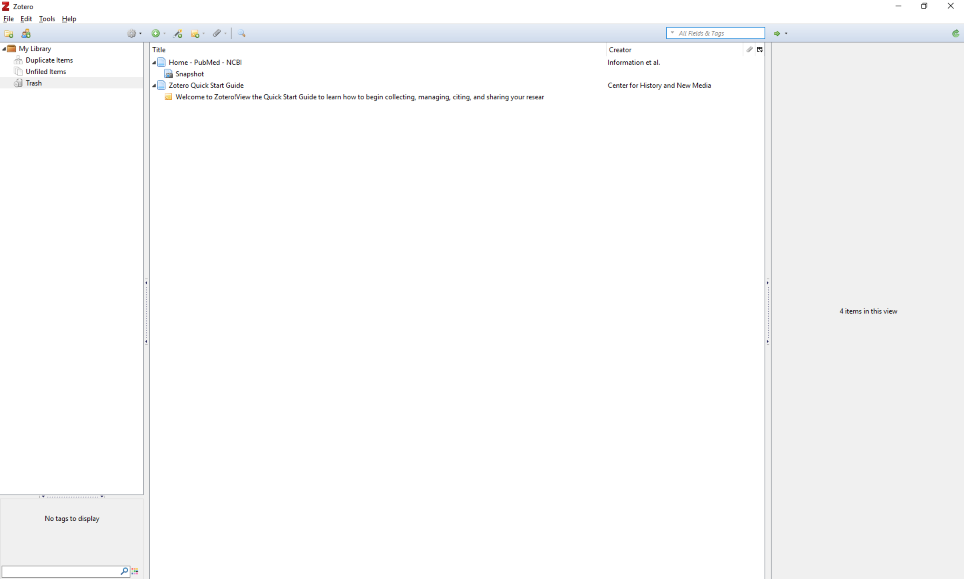Collapse the Home - PubMed - NCBI item
This screenshot has width=964, height=579.
point(154,63)
